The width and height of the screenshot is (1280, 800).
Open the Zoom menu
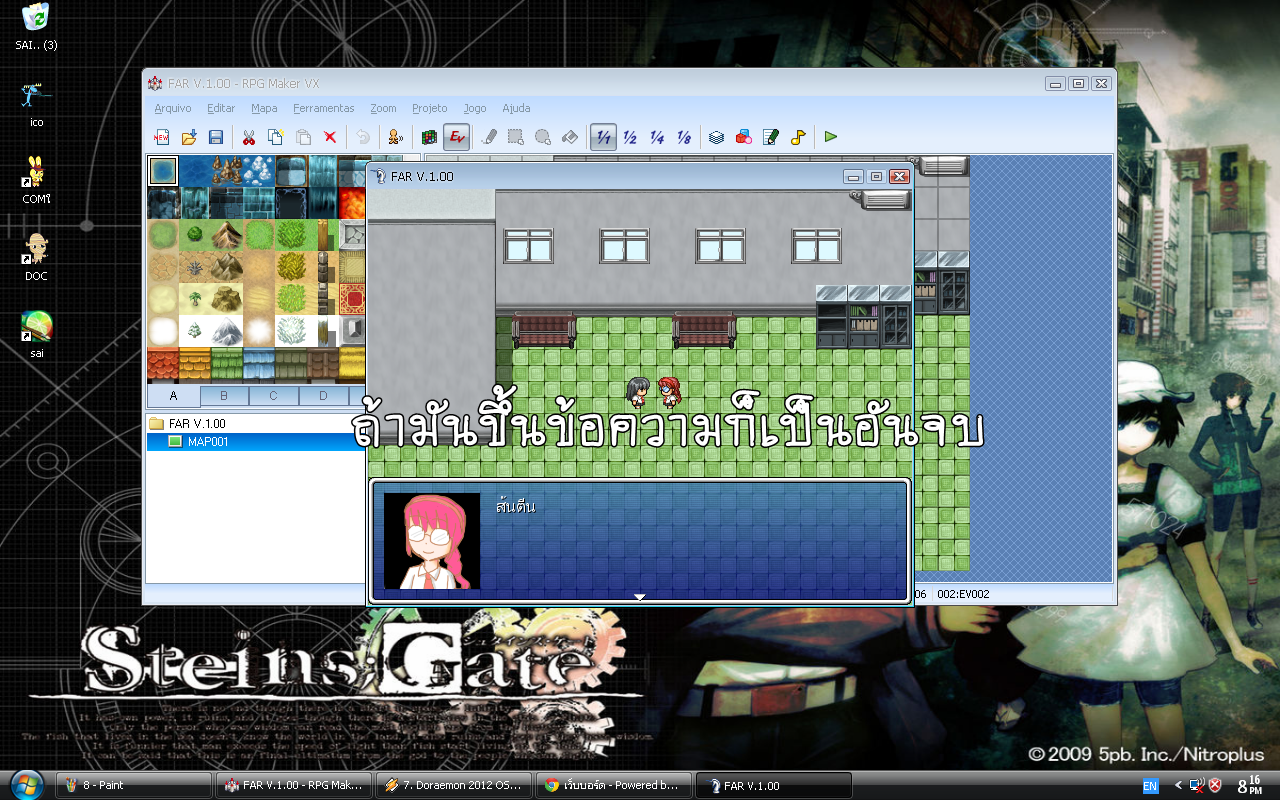tap(383, 108)
